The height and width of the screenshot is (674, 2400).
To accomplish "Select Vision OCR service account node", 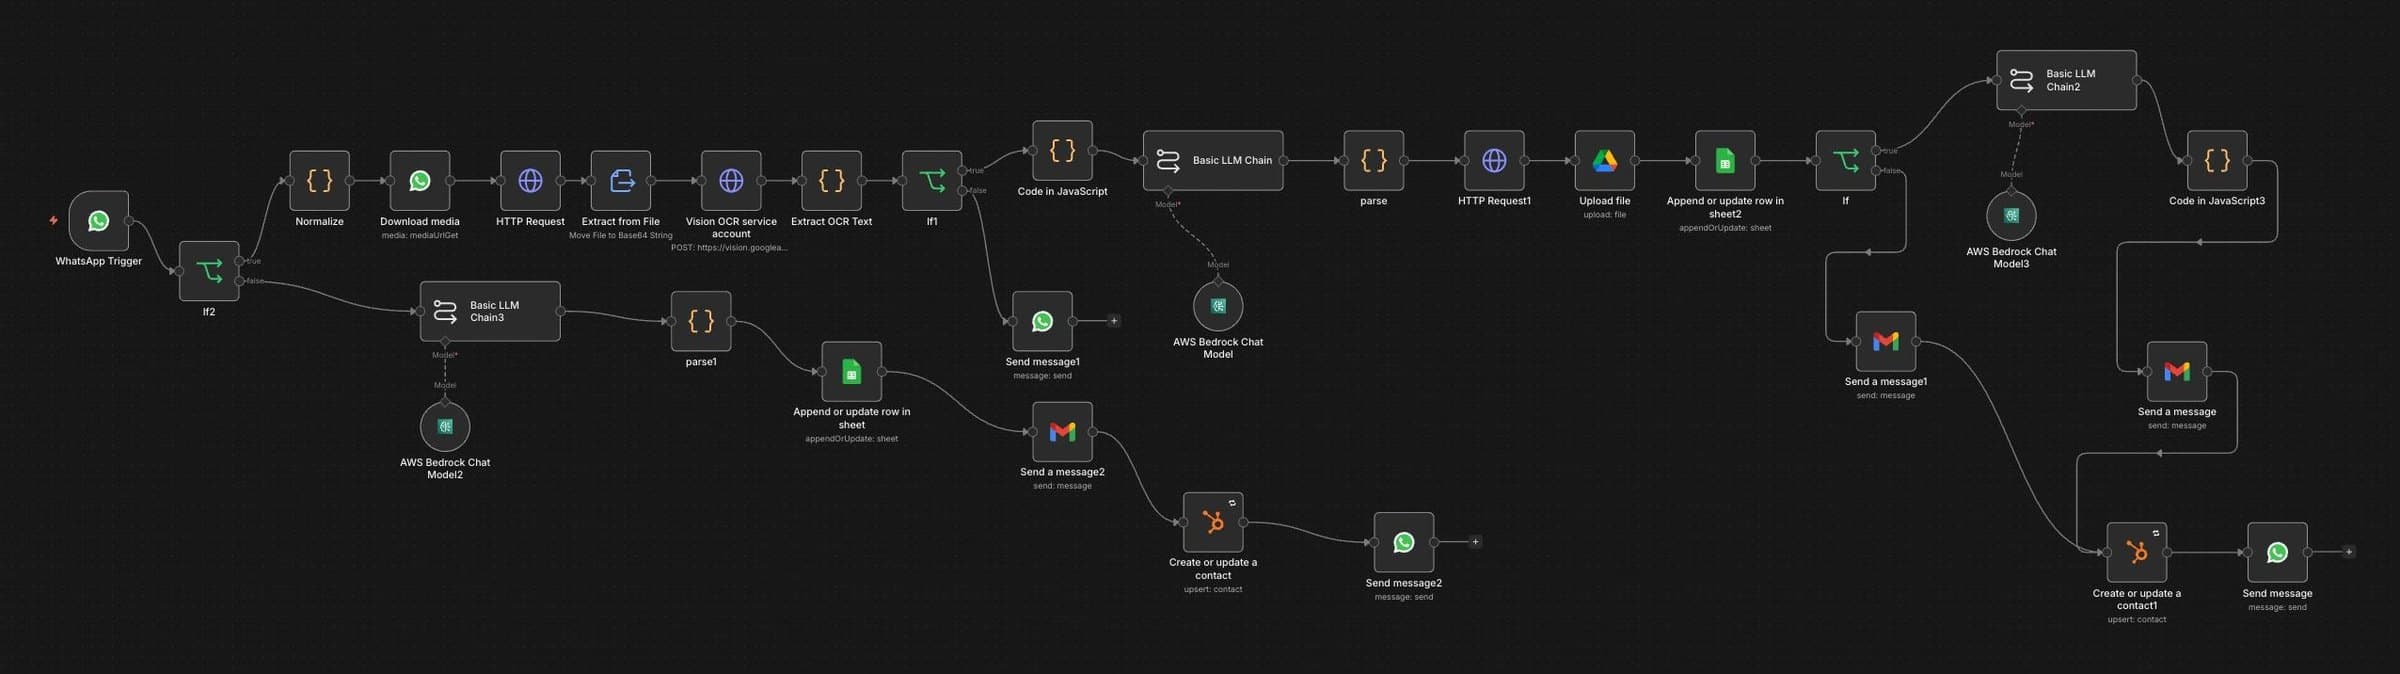I will (731, 181).
